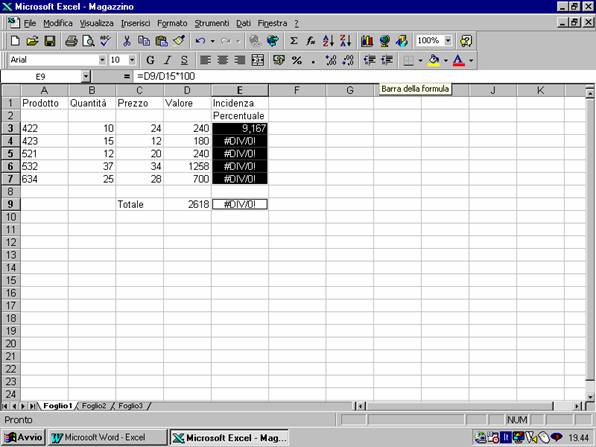Image resolution: width=596 pixels, height=447 pixels.
Task: Open the Paste Function fx icon
Action: pos(311,41)
